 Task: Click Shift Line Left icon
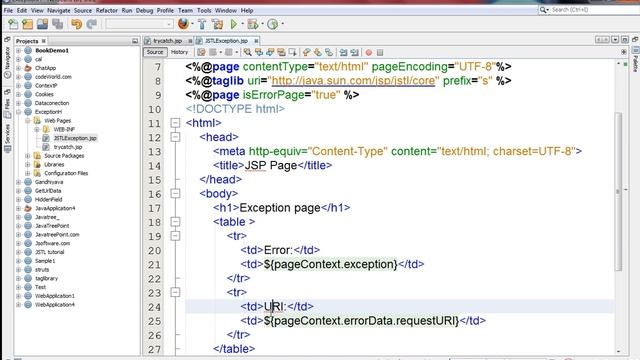(x=343, y=52)
